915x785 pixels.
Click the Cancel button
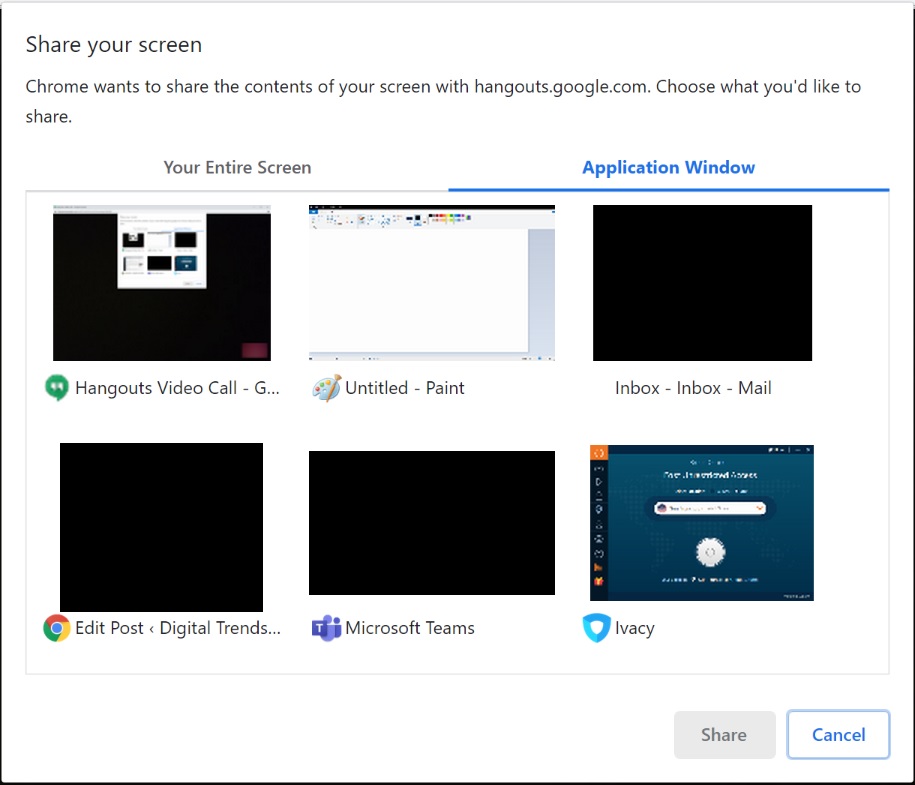pyautogui.click(x=838, y=734)
